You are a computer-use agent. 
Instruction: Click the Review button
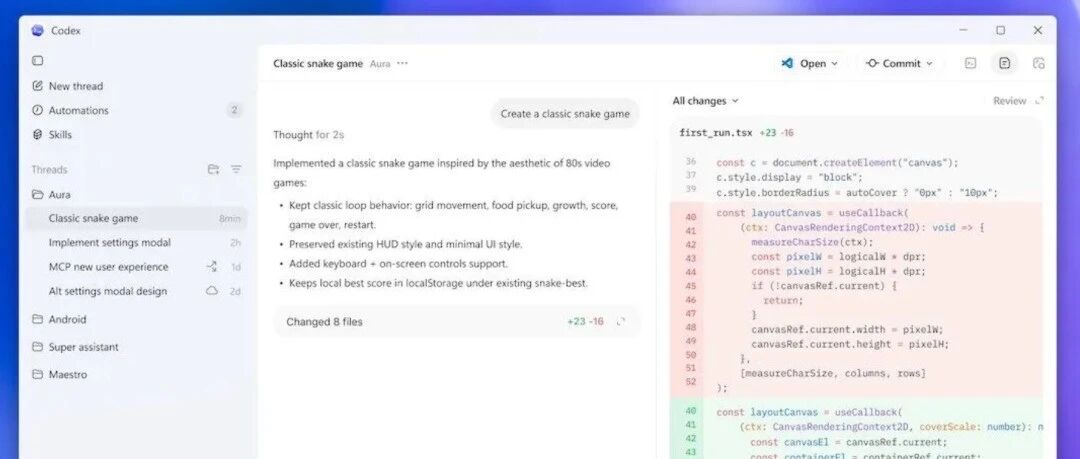(1009, 101)
